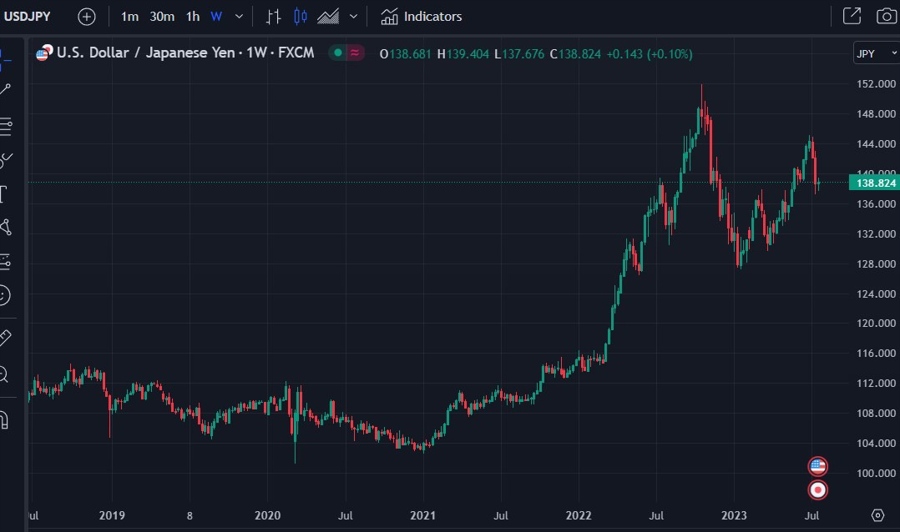Select the zoom in tool
This screenshot has height=532, width=900.
[4, 374]
